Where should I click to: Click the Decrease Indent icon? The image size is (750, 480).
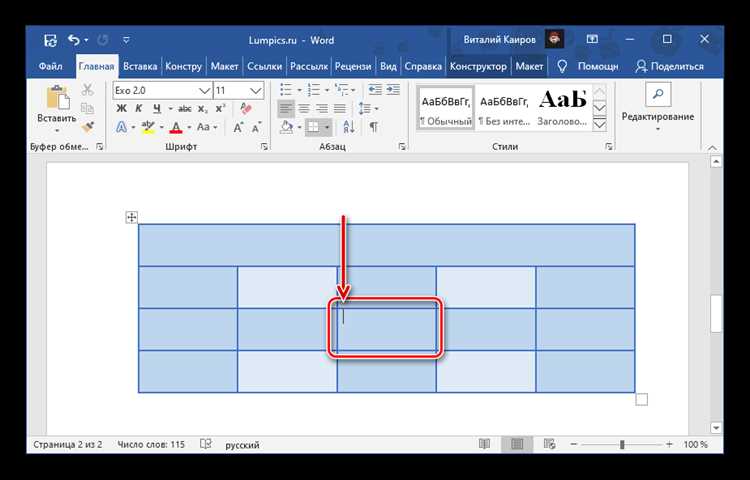click(x=375, y=89)
